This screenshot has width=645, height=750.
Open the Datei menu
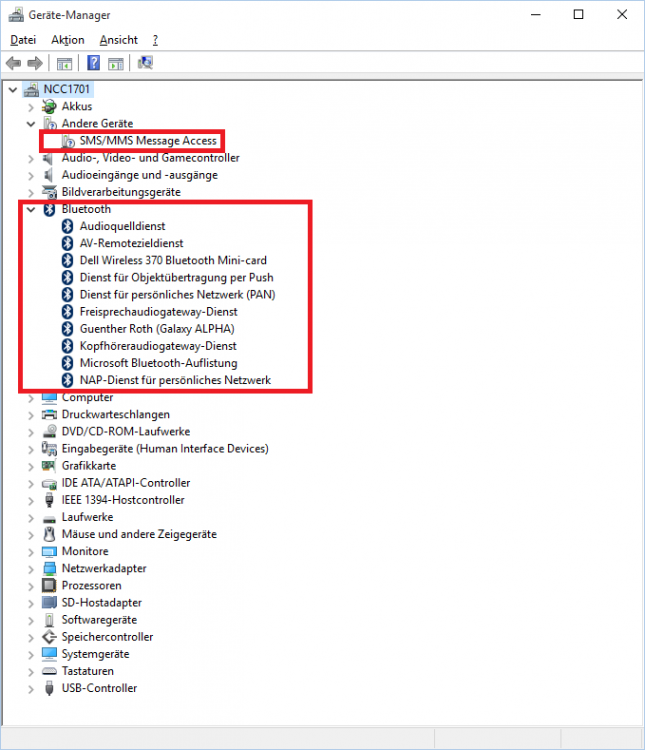point(23,40)
